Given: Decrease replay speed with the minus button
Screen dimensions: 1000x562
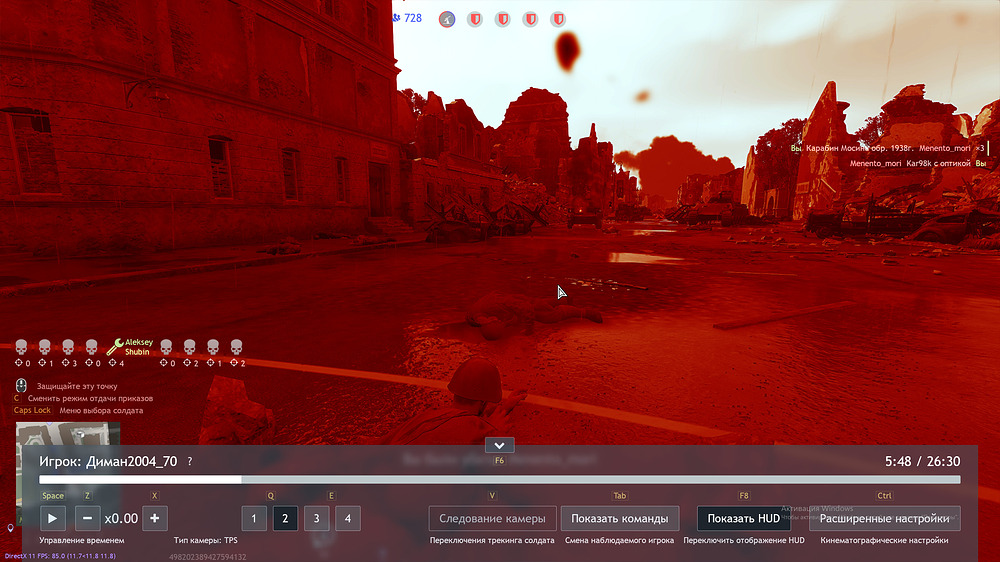Looking at the screenshot, I should tap(87, 519).
